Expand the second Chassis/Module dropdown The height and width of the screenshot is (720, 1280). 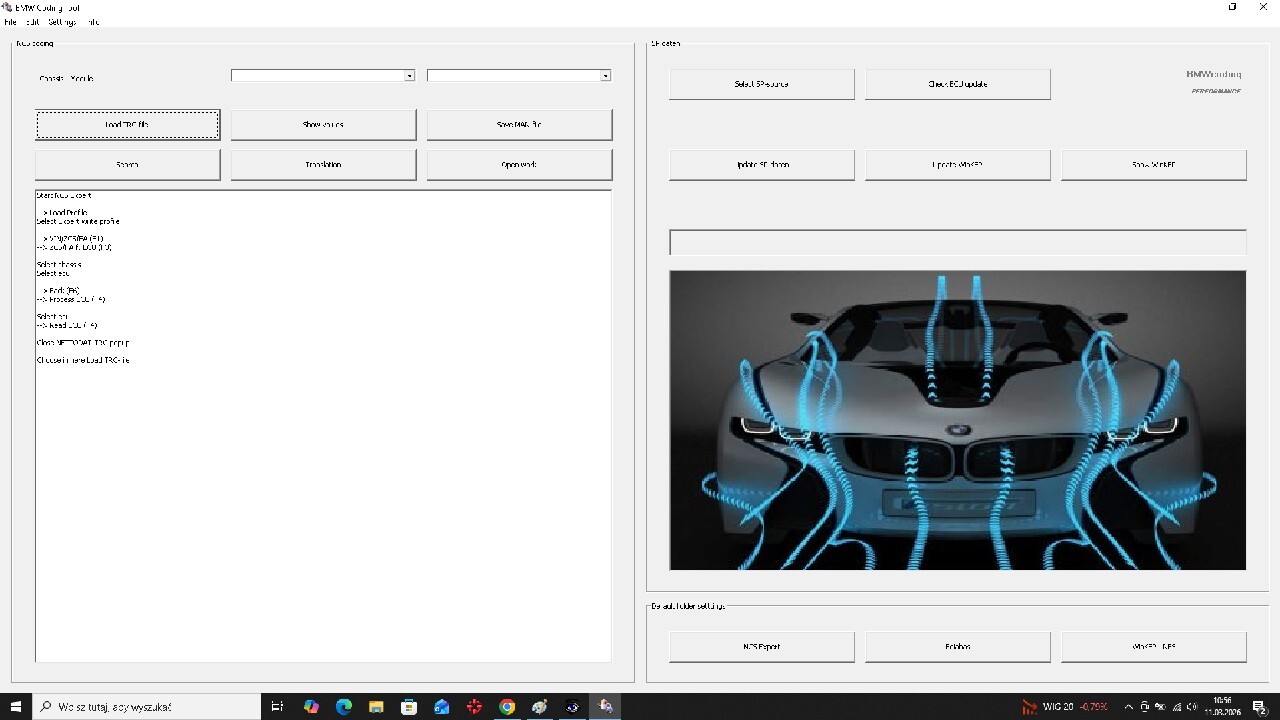point(605,76)
